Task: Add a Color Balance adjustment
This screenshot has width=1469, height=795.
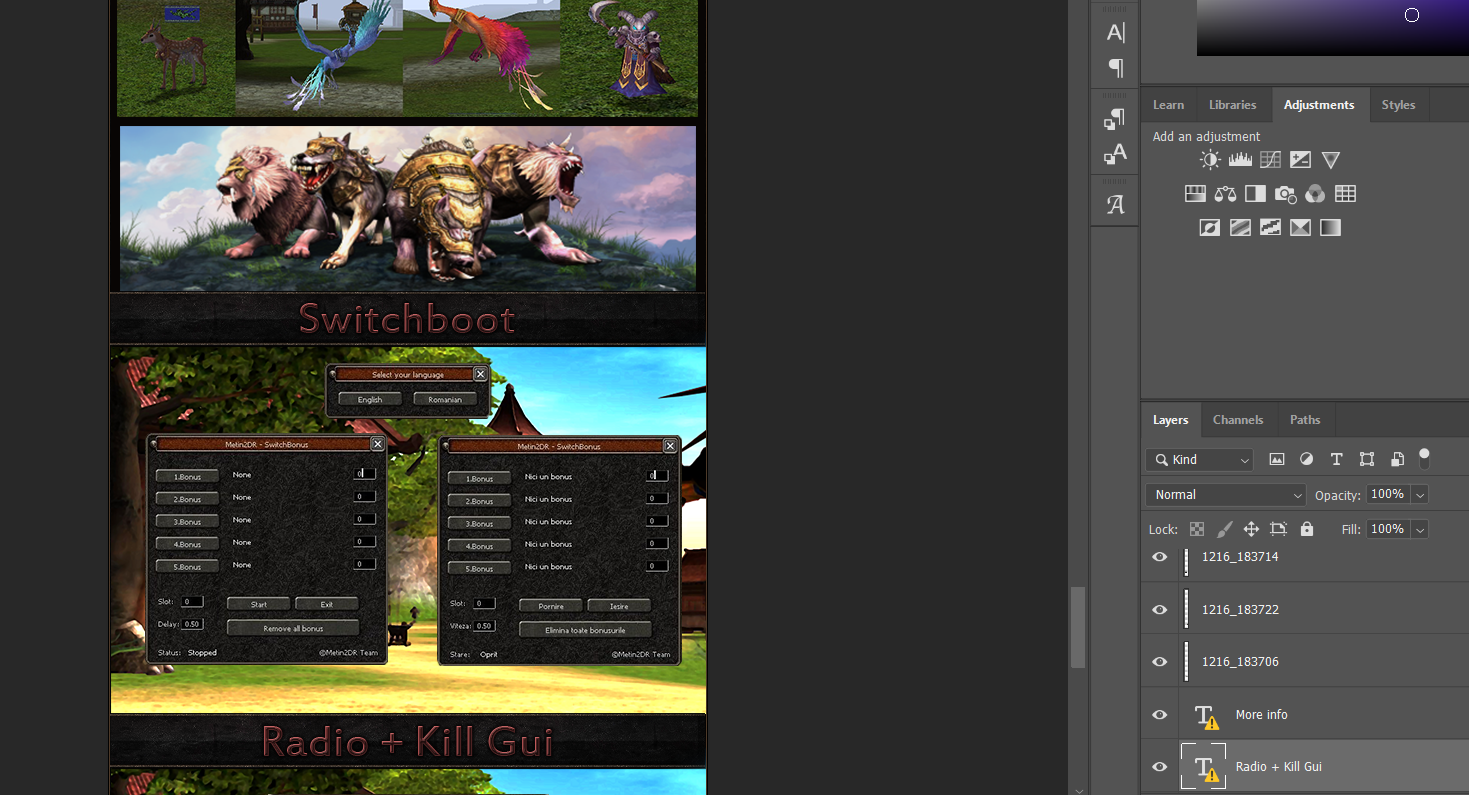Action: pos(1225,194)
